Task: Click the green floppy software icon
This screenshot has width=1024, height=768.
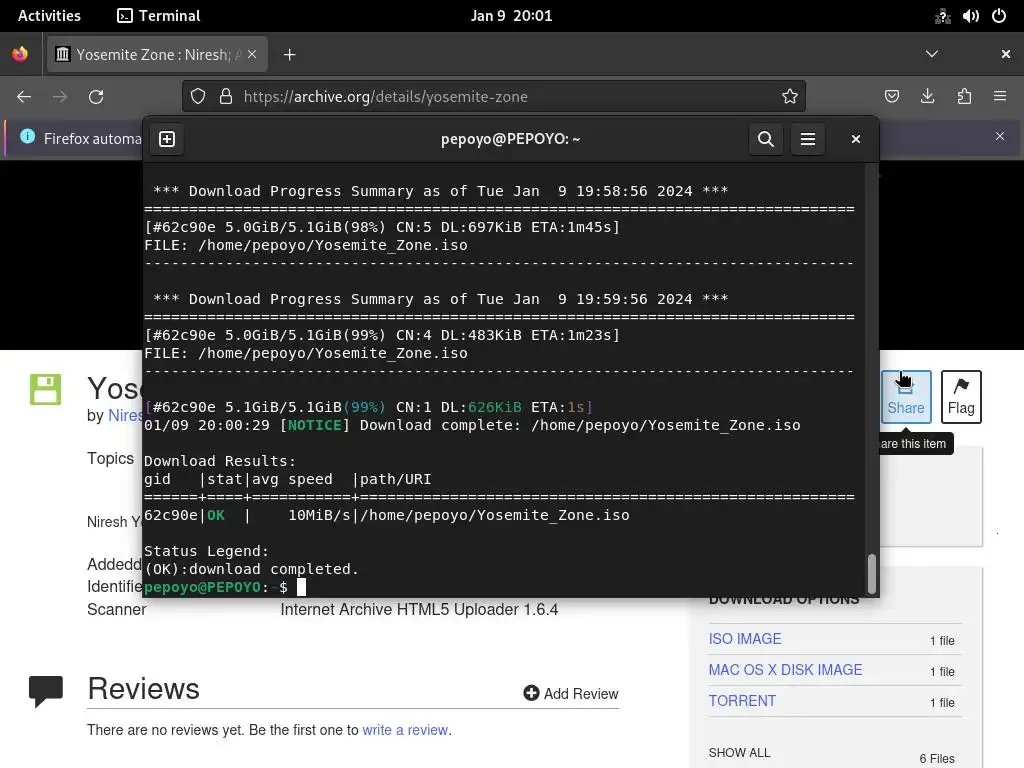Action: (x=45, y=389)
